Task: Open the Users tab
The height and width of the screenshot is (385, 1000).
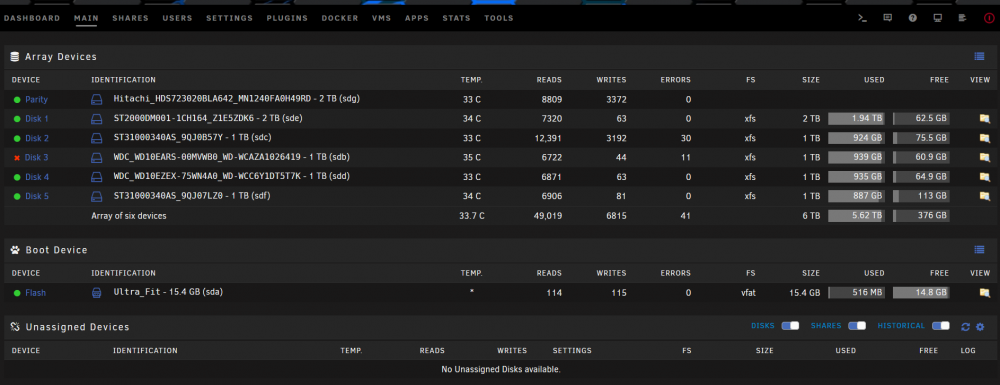Action: (177, 18)
